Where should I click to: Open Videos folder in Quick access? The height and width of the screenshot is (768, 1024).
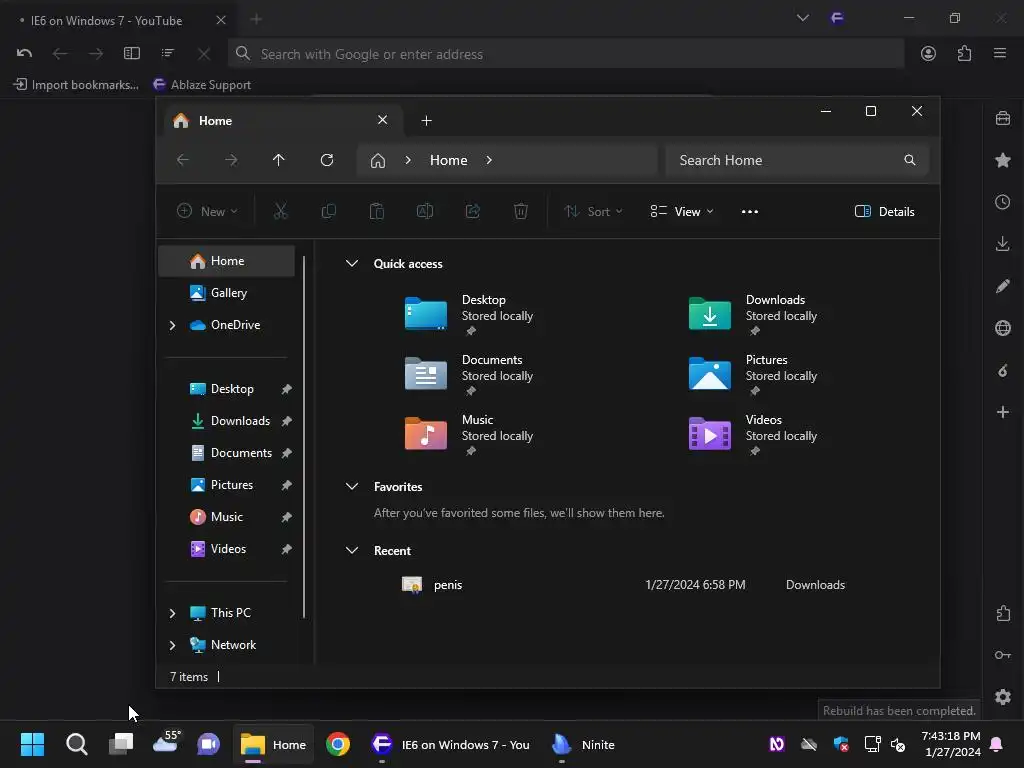[752, 434]
